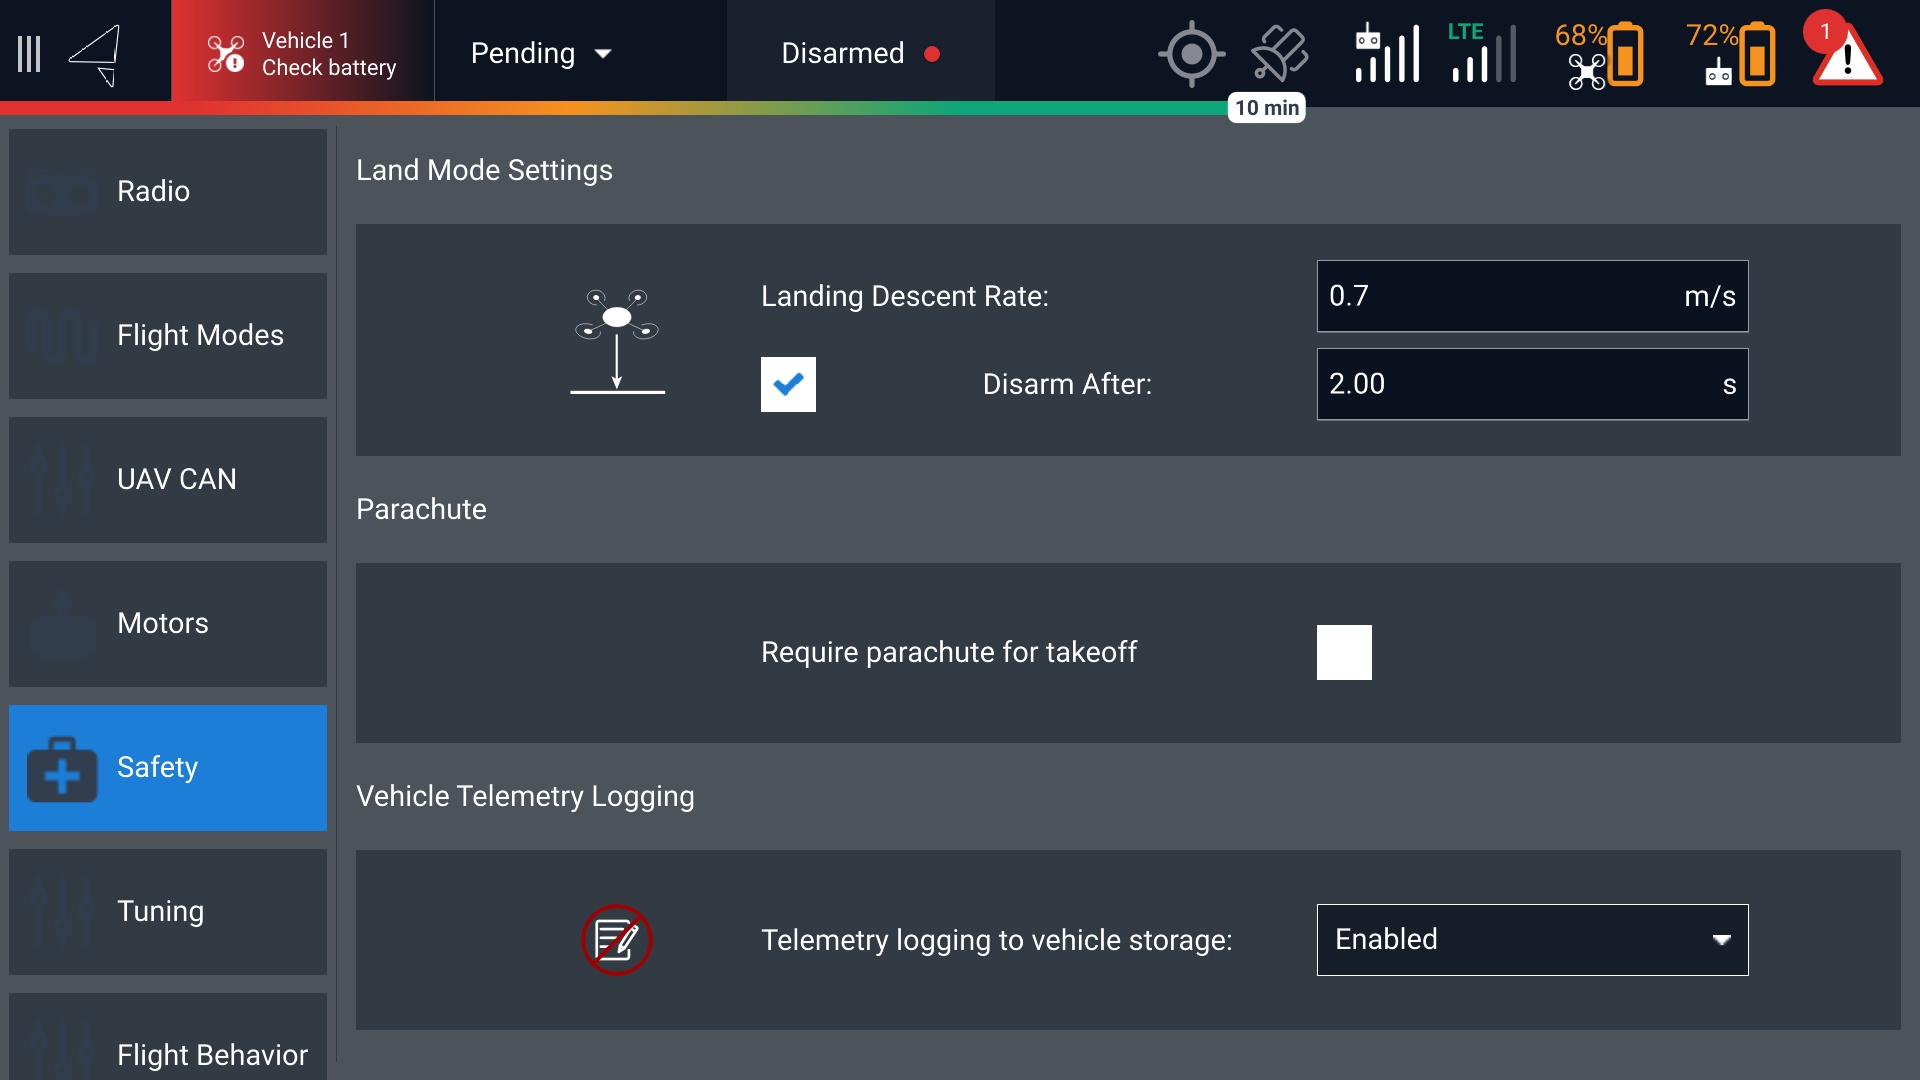1920x1080 pixels.
Task: Enable Require parachute for takeoff checkbox
Action: [x=1344, y=652]
